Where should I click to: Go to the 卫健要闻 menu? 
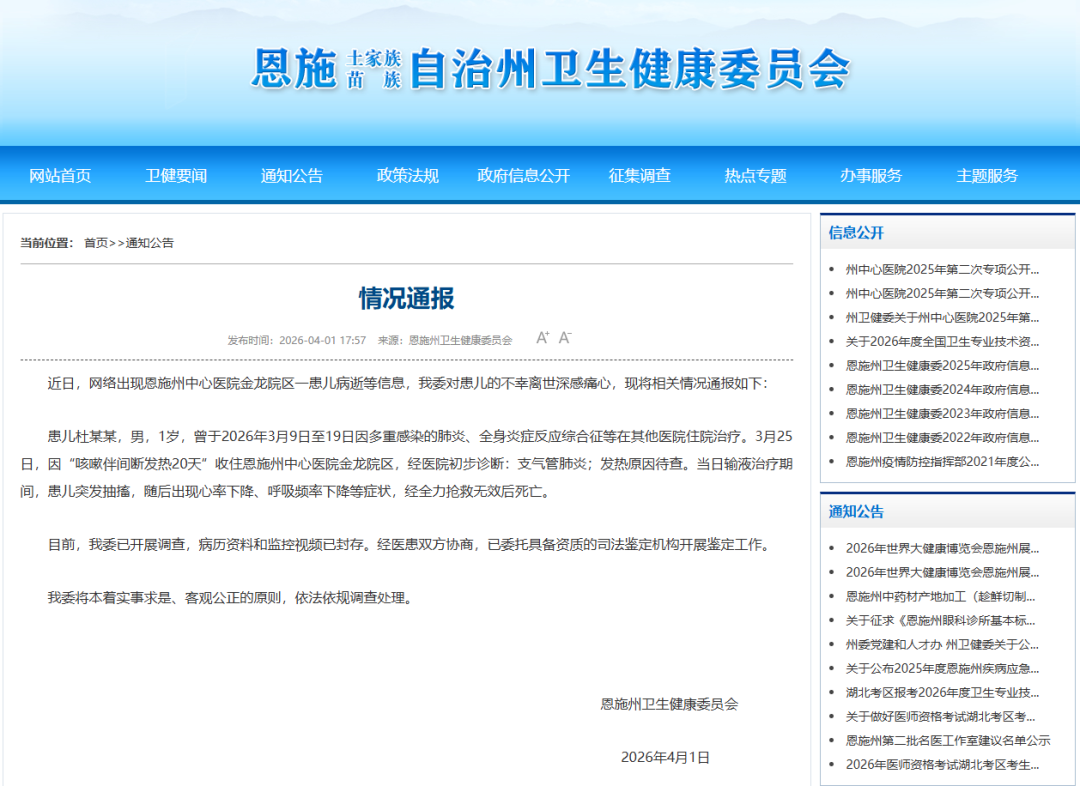point(176,176)
